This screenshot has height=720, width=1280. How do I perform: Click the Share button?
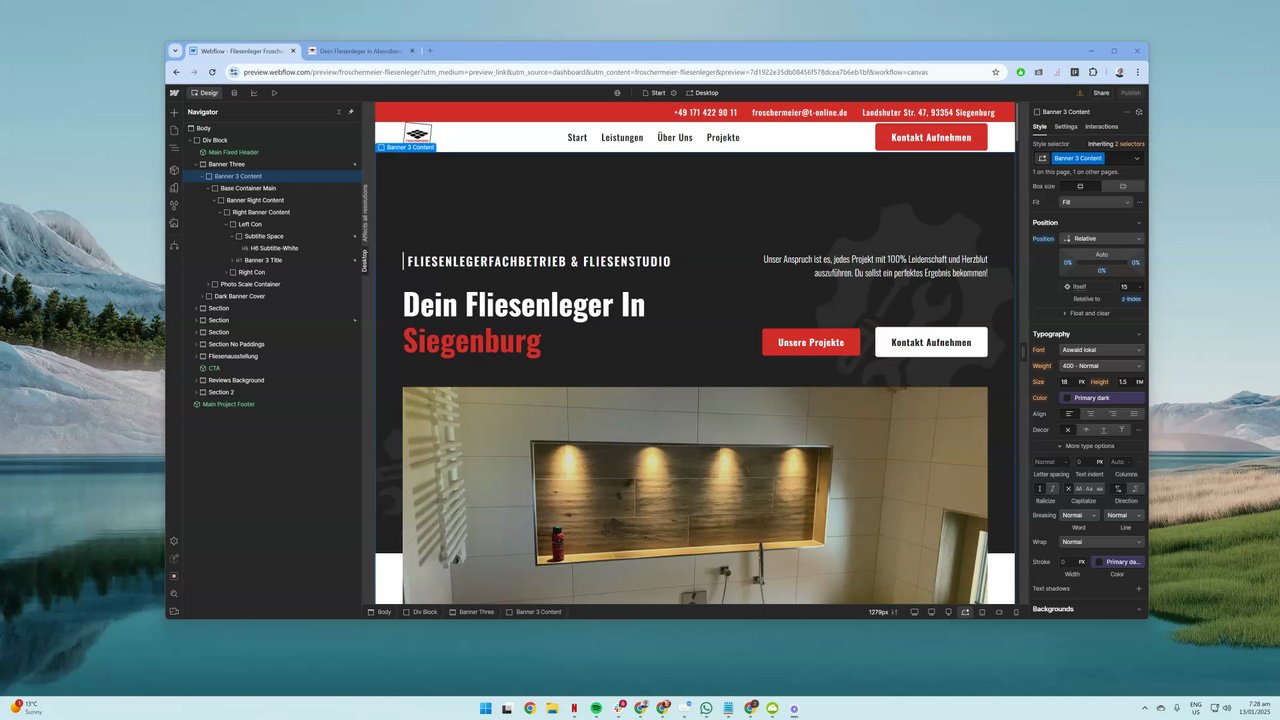1101,93
